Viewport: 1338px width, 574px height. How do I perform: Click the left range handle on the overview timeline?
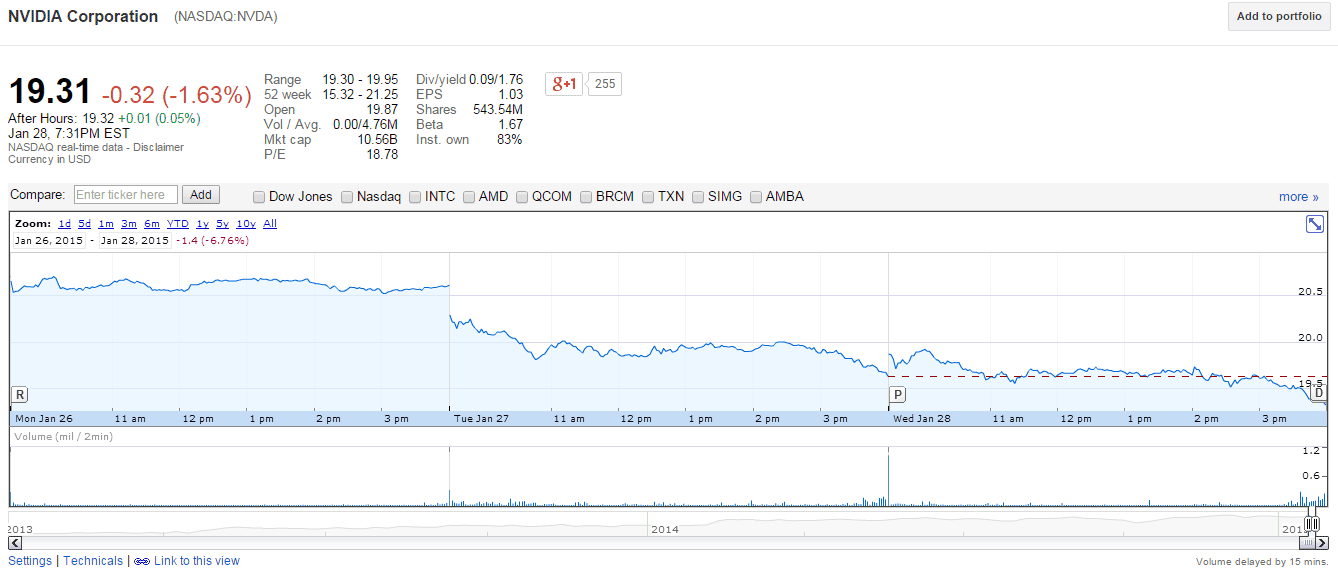(1308, 523)
